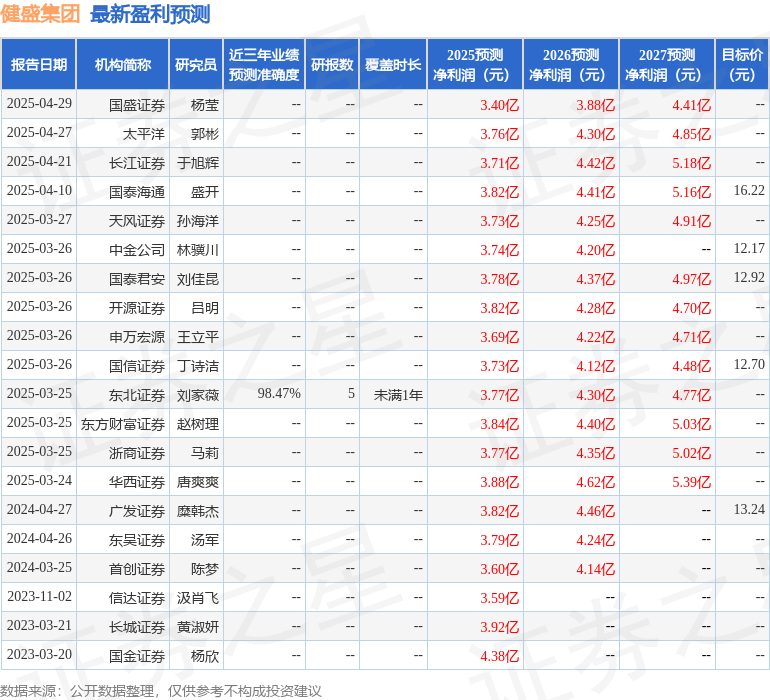
Task: Click the 98.47% accuracy value
Action: [279, 393]
